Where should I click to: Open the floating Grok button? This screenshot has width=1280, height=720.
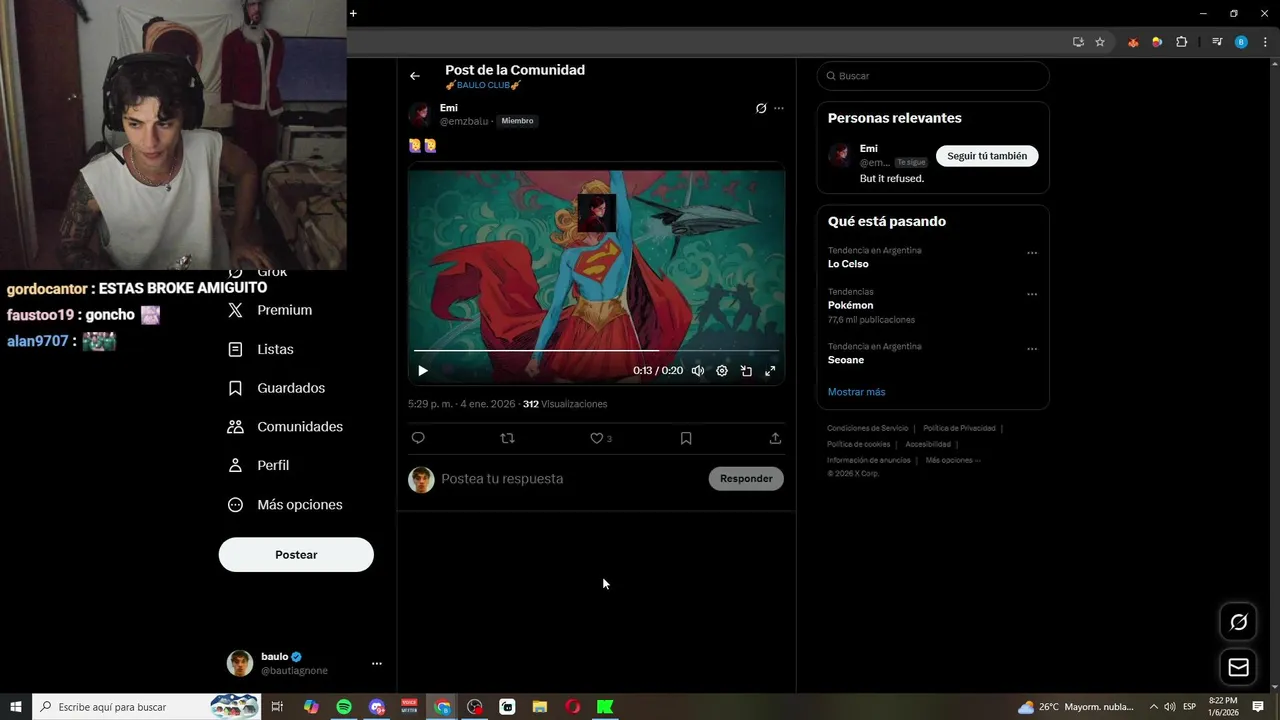[1238, 622]
